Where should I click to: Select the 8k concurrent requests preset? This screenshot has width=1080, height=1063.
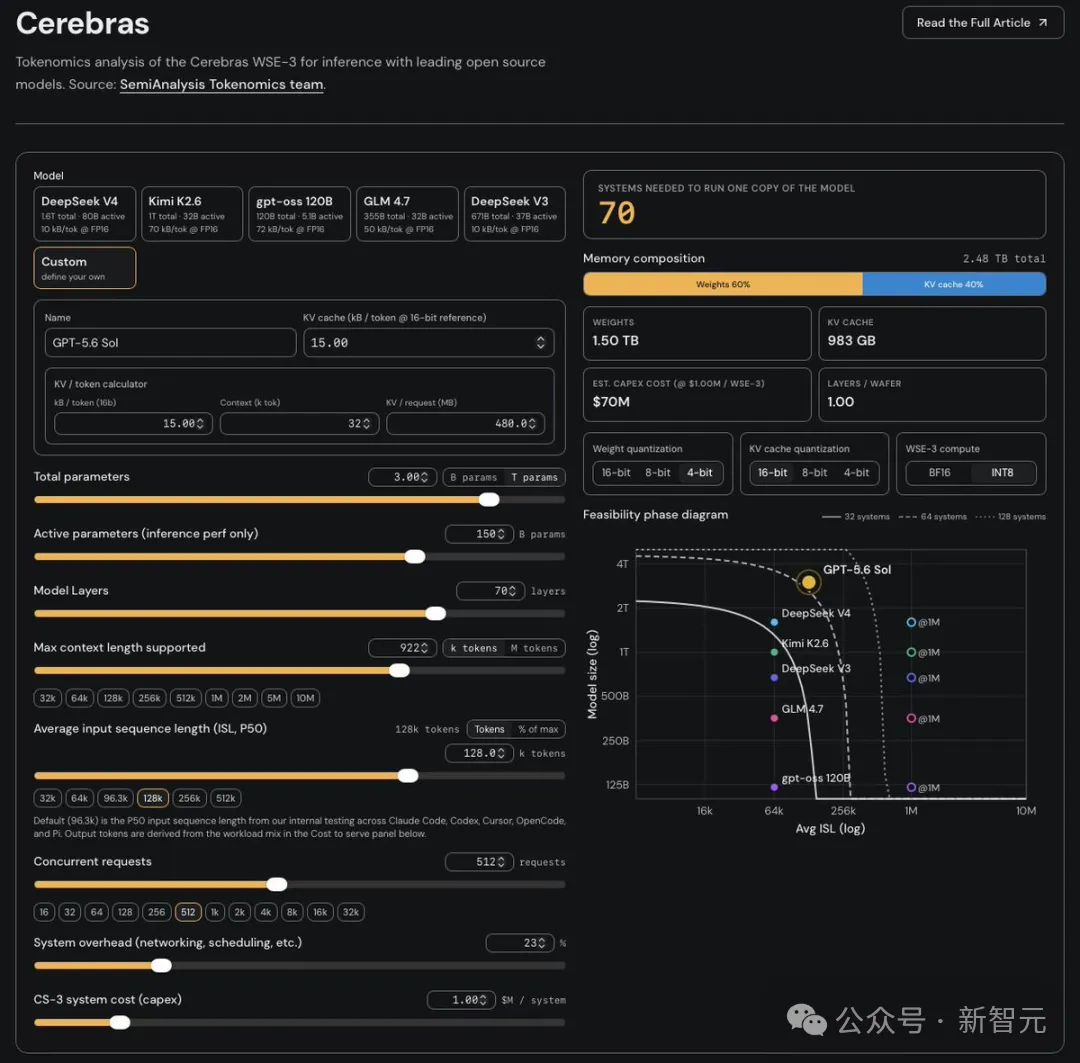[292, 912]
